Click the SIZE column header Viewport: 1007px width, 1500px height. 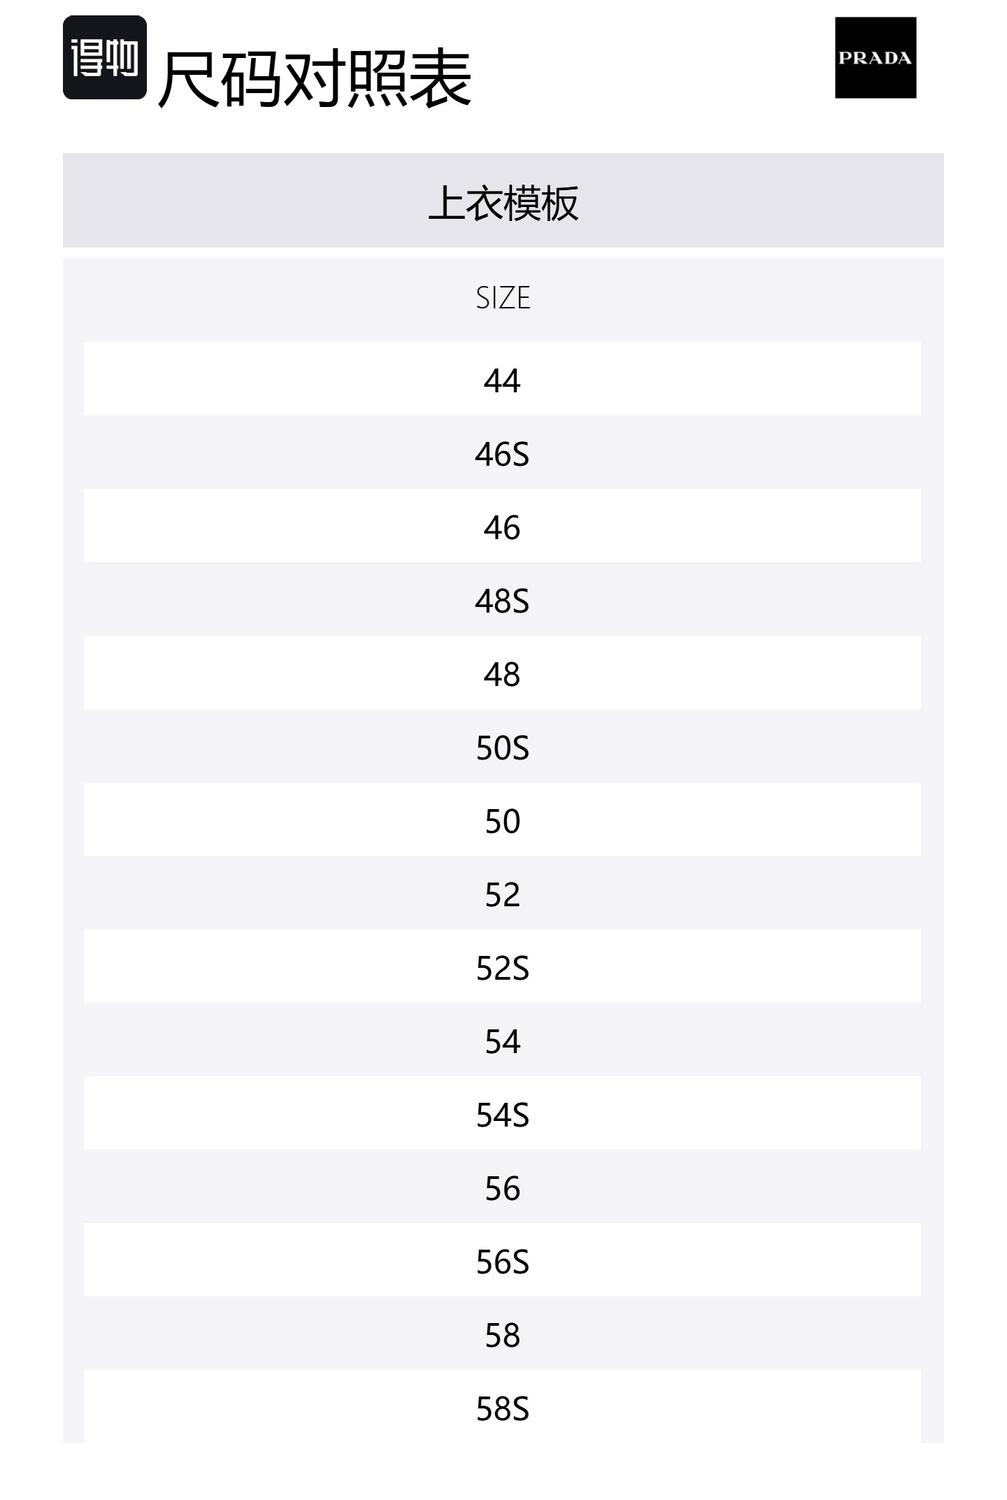(x=503, y=298)
